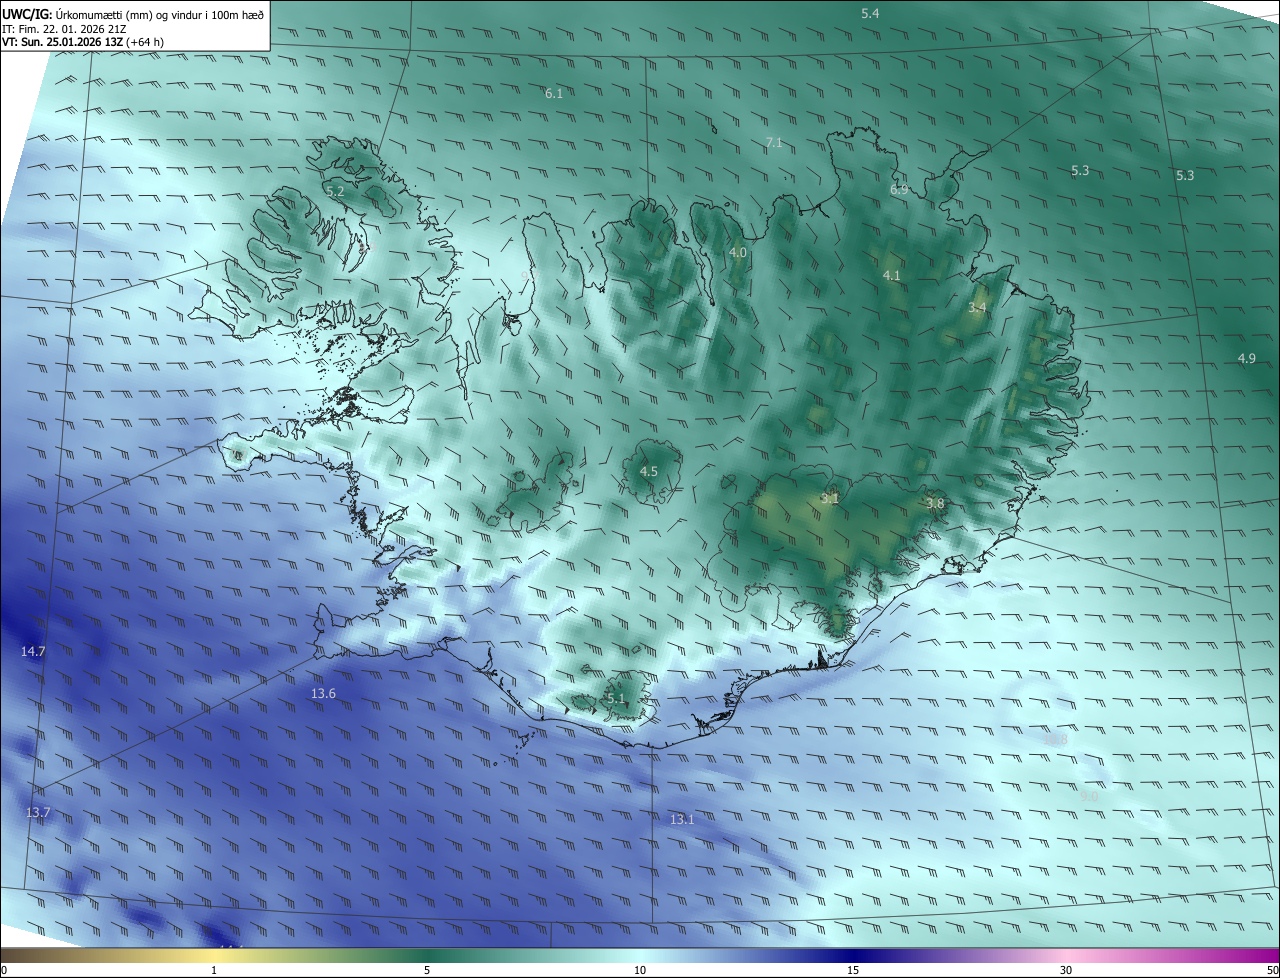Click the colour scale label "0"

[x=4, y=970]
